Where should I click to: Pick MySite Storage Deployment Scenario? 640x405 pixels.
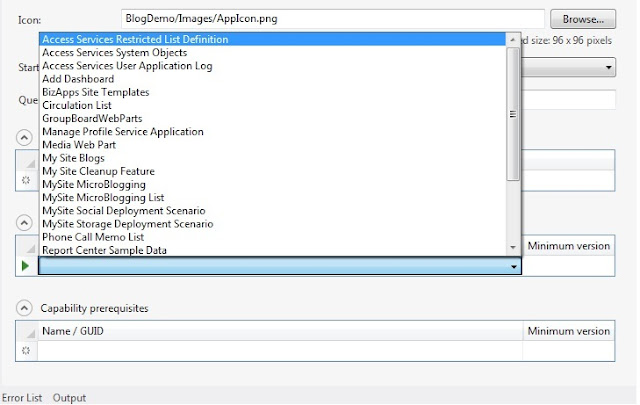pyautogui.click(x=273, y=224)
